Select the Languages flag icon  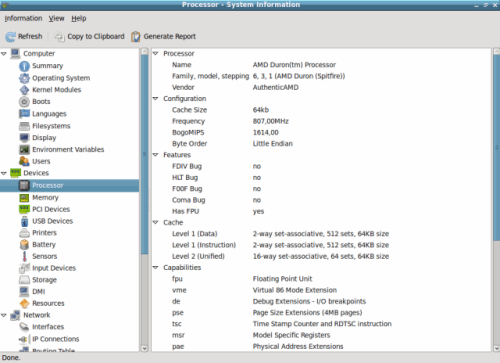[x=24, y=114]
